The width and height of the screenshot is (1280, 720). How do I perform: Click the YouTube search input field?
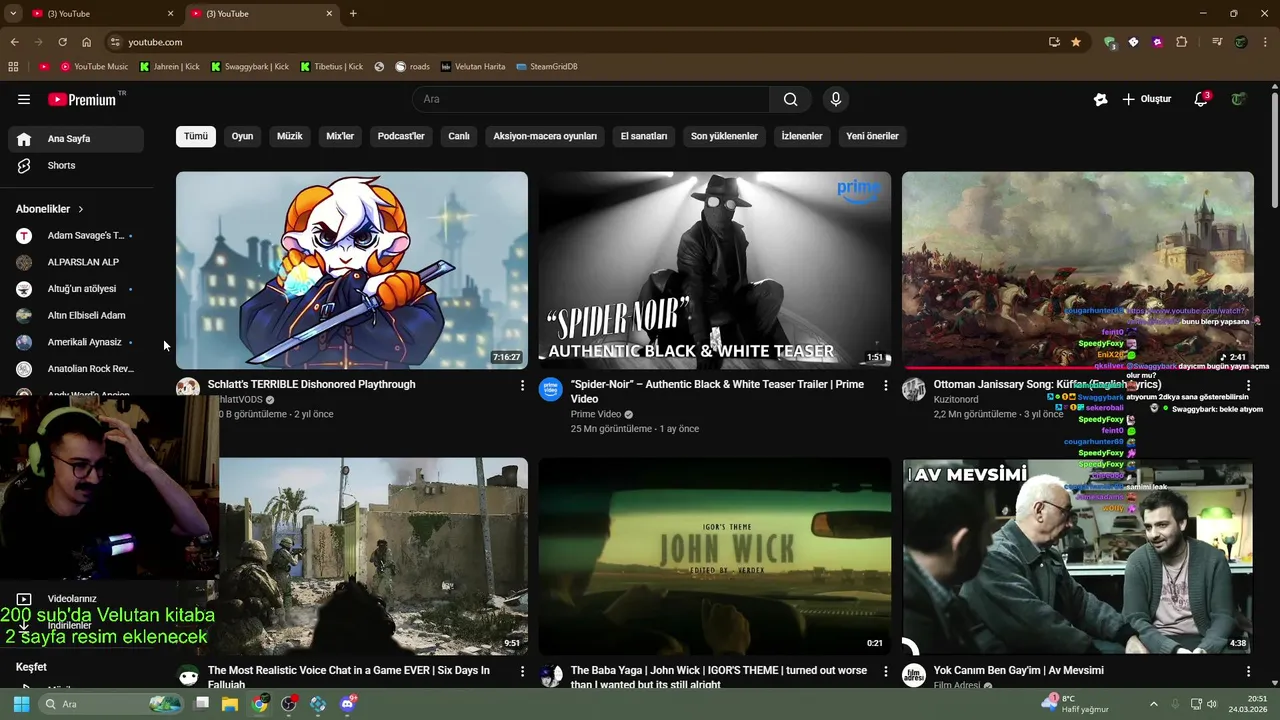pos(591,99)
